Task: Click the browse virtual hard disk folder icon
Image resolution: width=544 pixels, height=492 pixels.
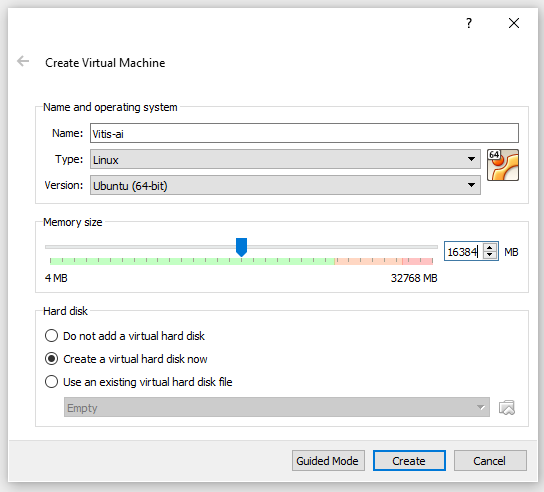Action: [507, 407]
